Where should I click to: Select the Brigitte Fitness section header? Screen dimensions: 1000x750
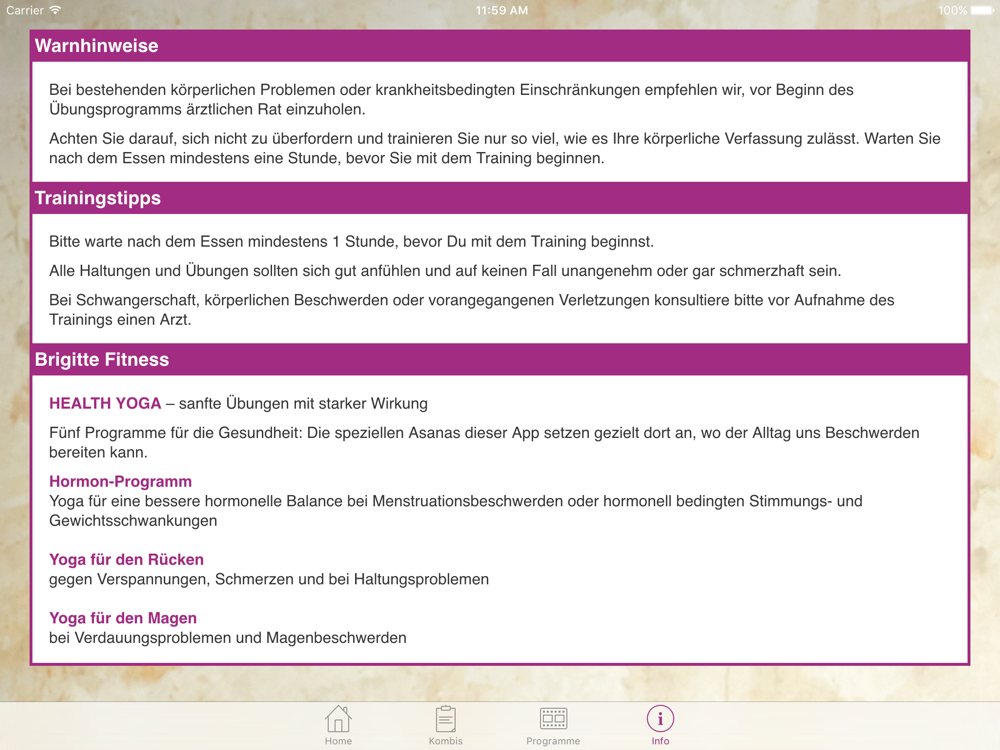click(500, 360)
